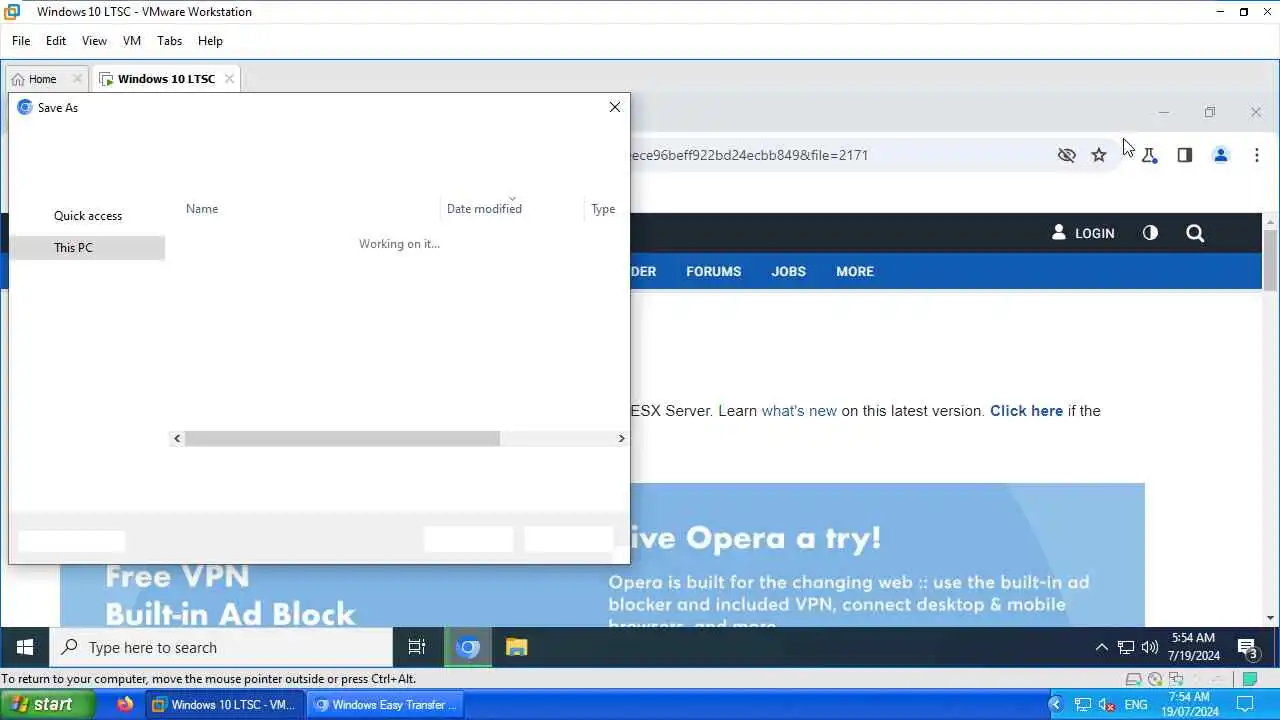Screen dimensions: 1280x720
Task: Open FORUMS in site navigation
Action: (x=714, y=271)
